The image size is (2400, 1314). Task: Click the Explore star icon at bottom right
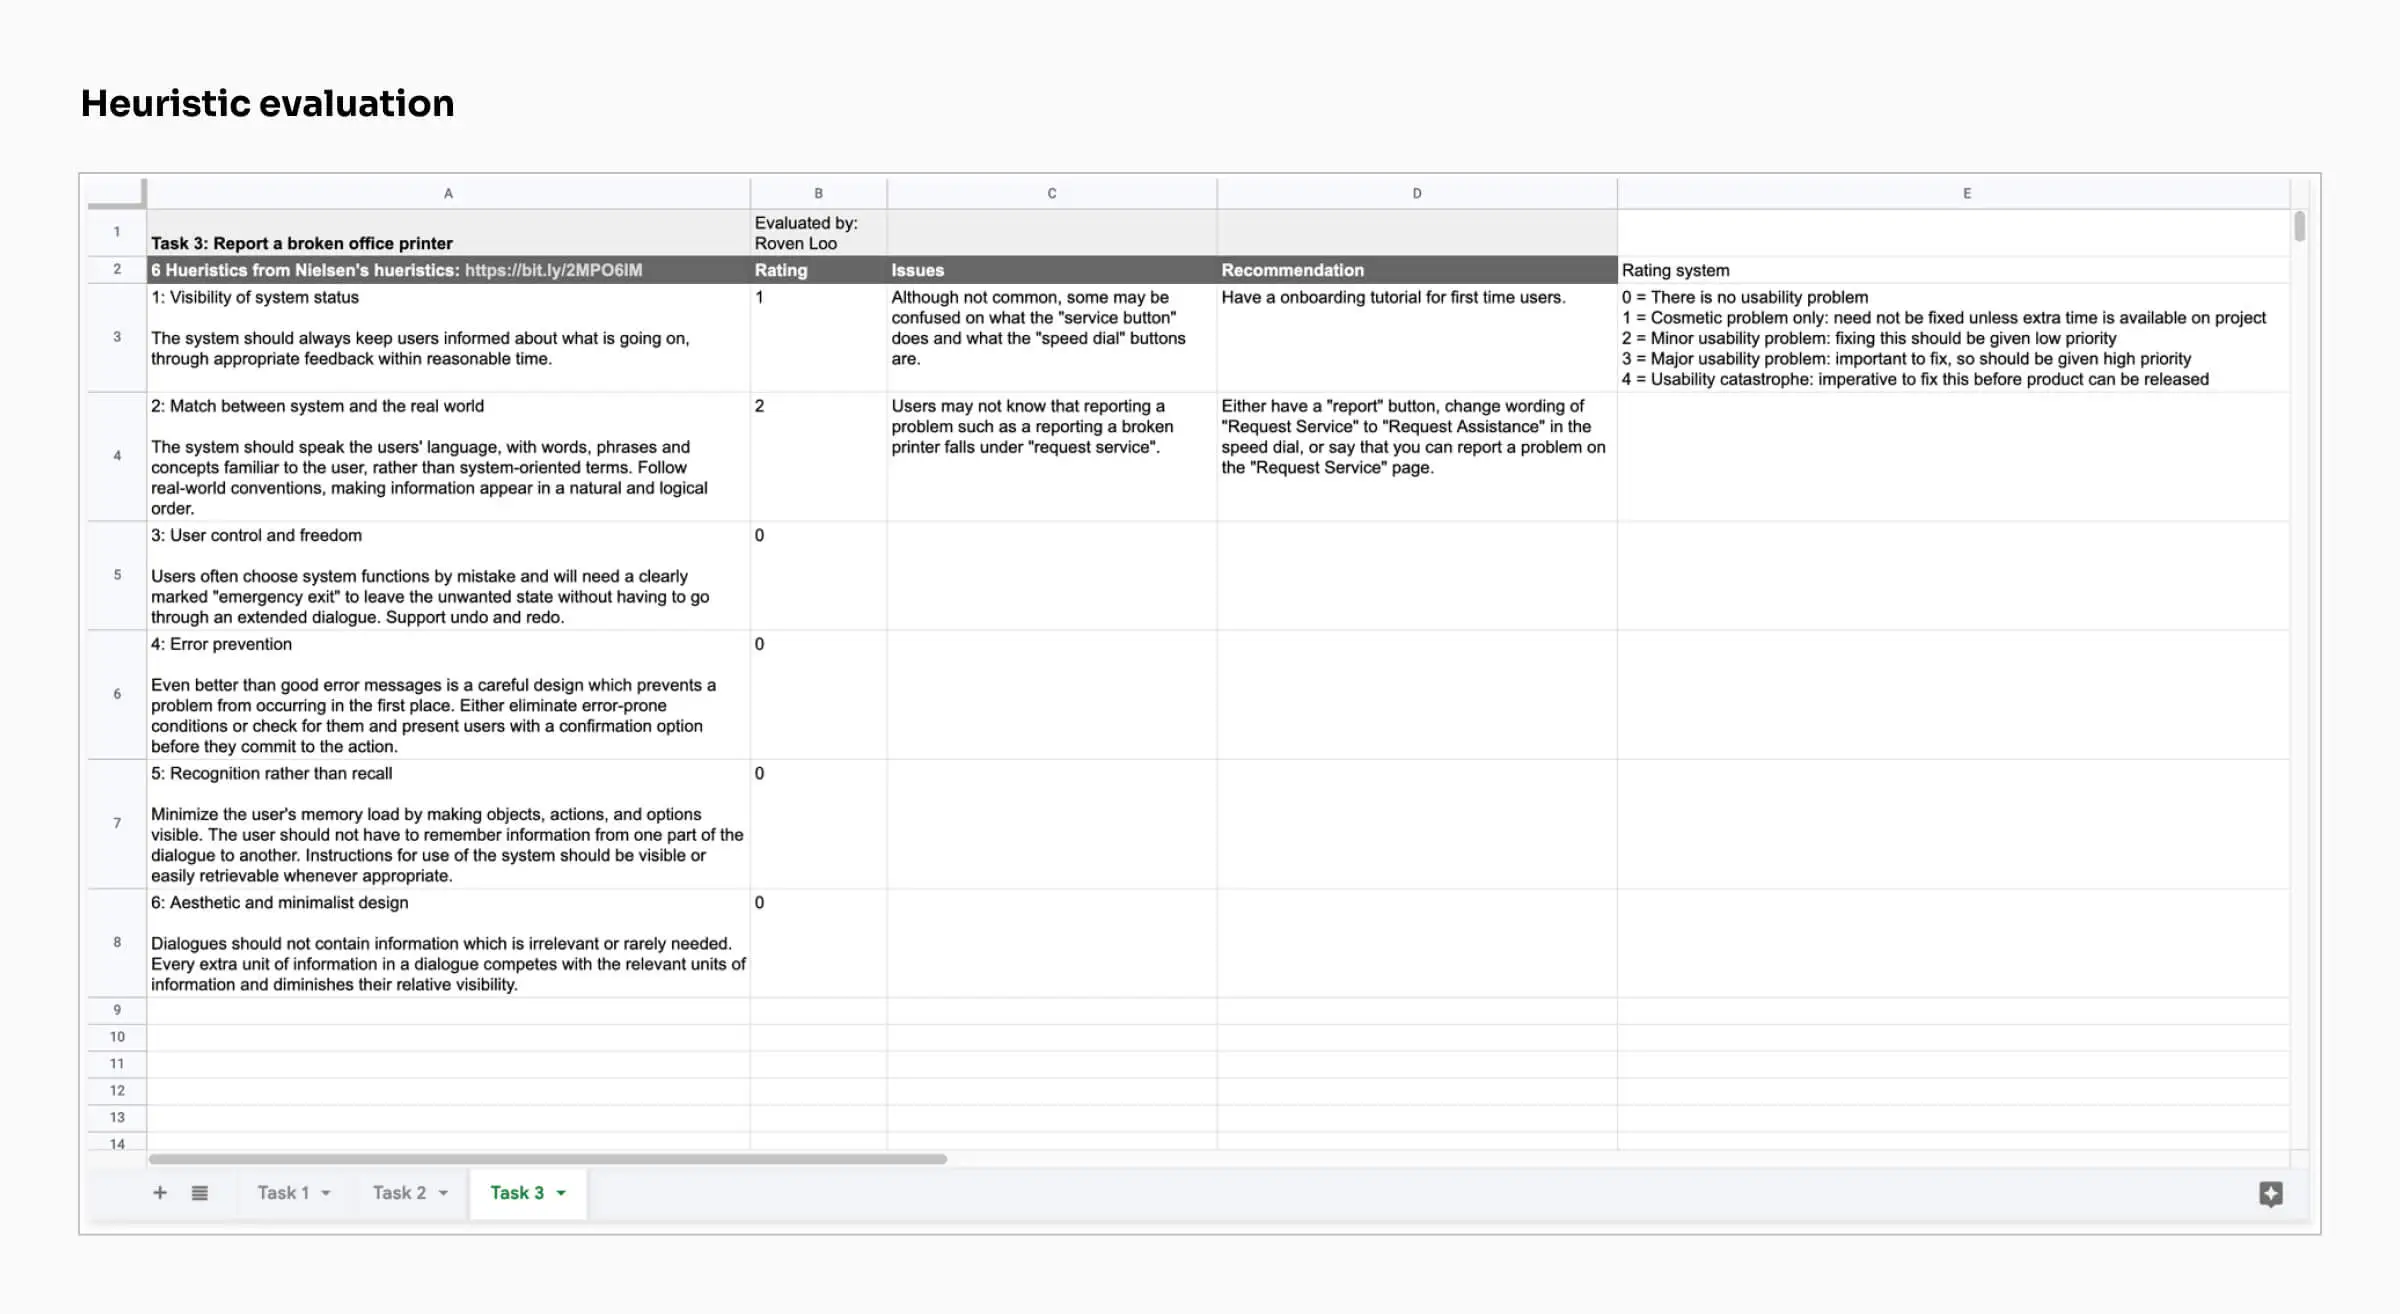click(x=2270, y=1193)
